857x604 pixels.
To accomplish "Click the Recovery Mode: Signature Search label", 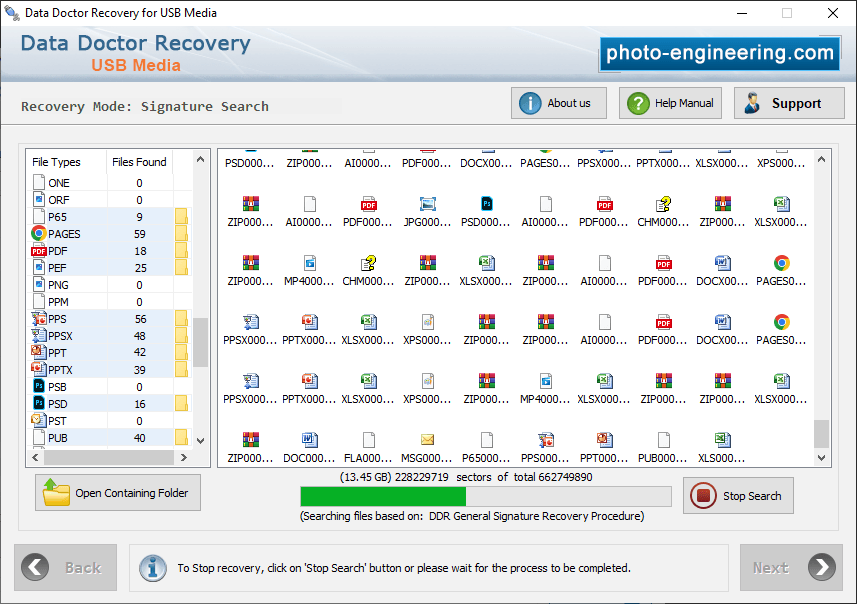I will point(145,106).
